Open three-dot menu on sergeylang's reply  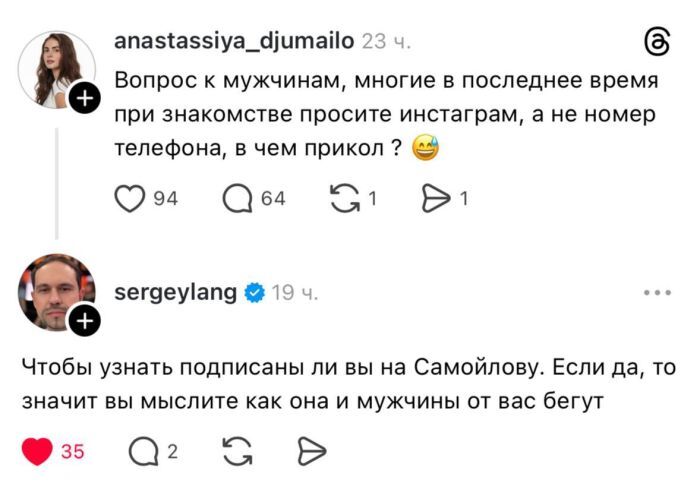[x=657, y=293]
